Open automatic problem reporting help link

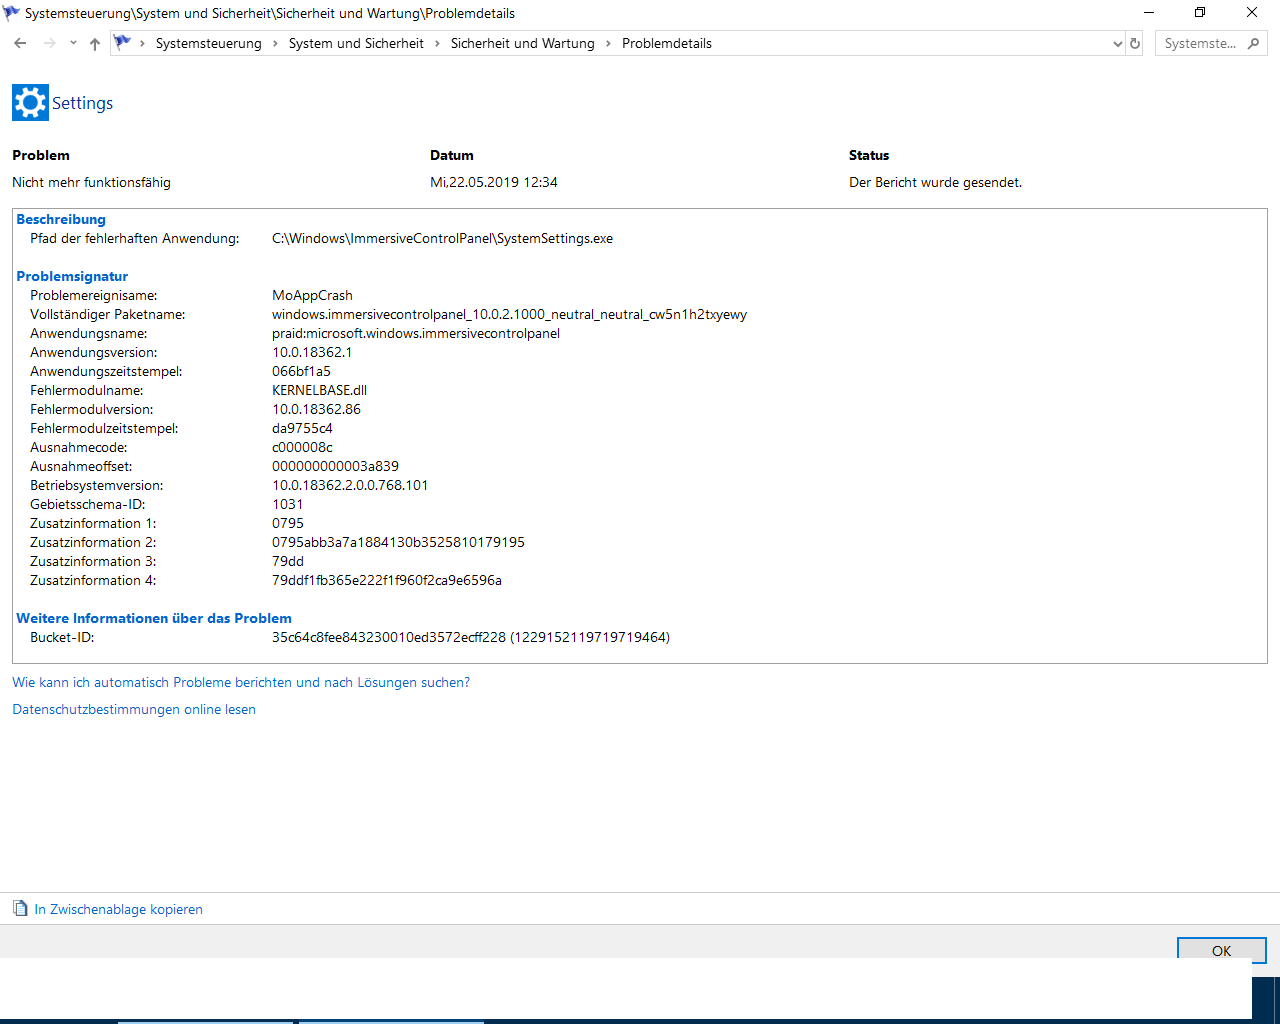(241, 682)
